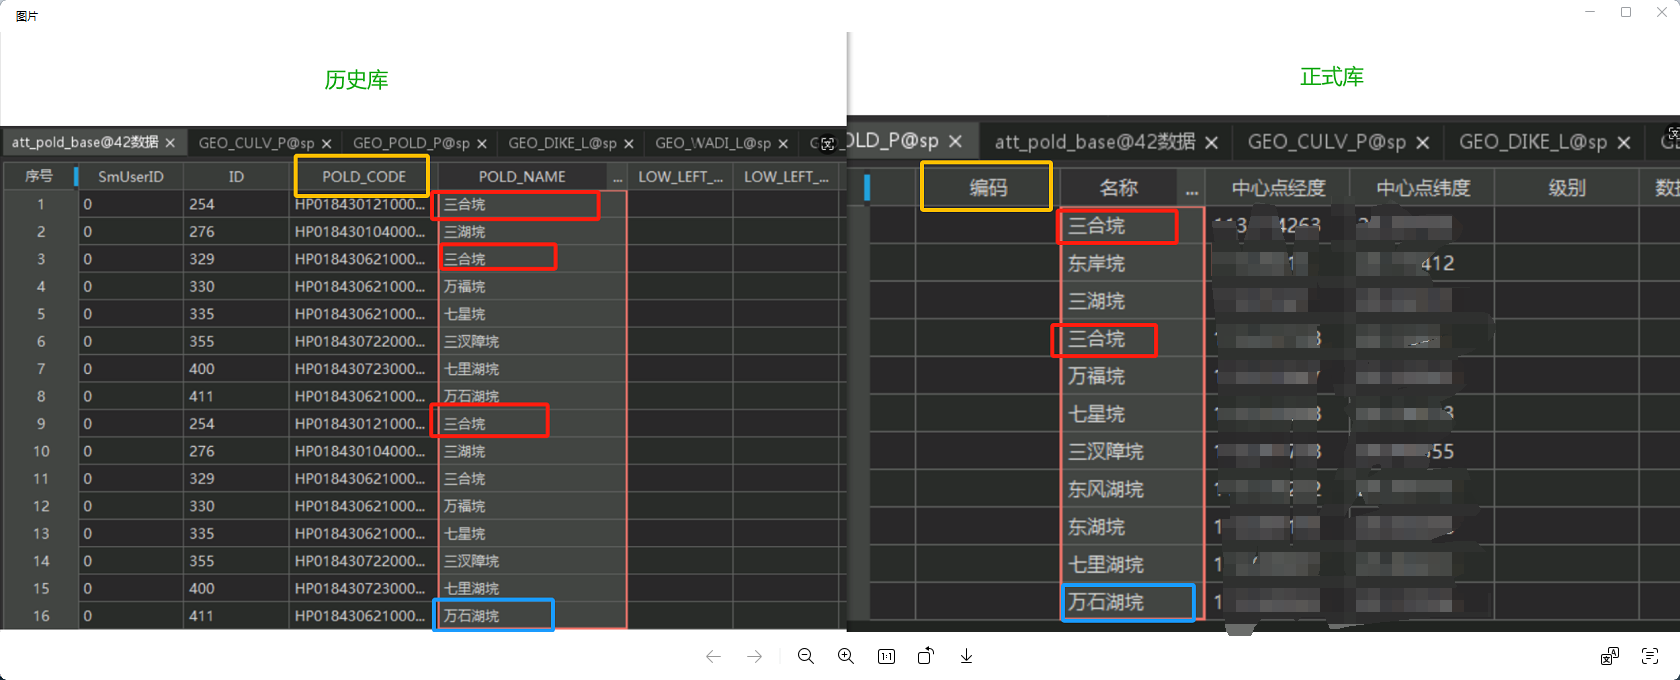Viewport: 1680px width, 680px height.
Task: Expand the ellipsis beside 名称 column header
Action: (x=1191, y=188)
